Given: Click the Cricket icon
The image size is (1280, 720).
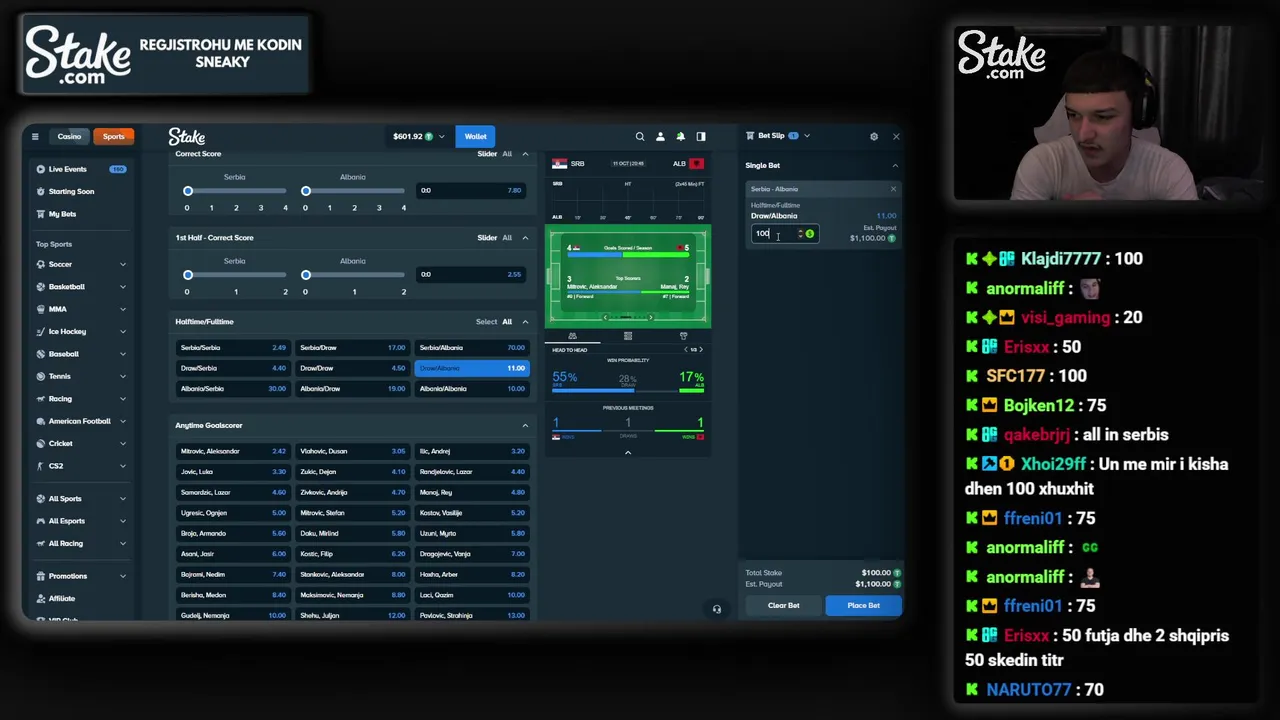Looking at the screenshot, I should [41, 443].
